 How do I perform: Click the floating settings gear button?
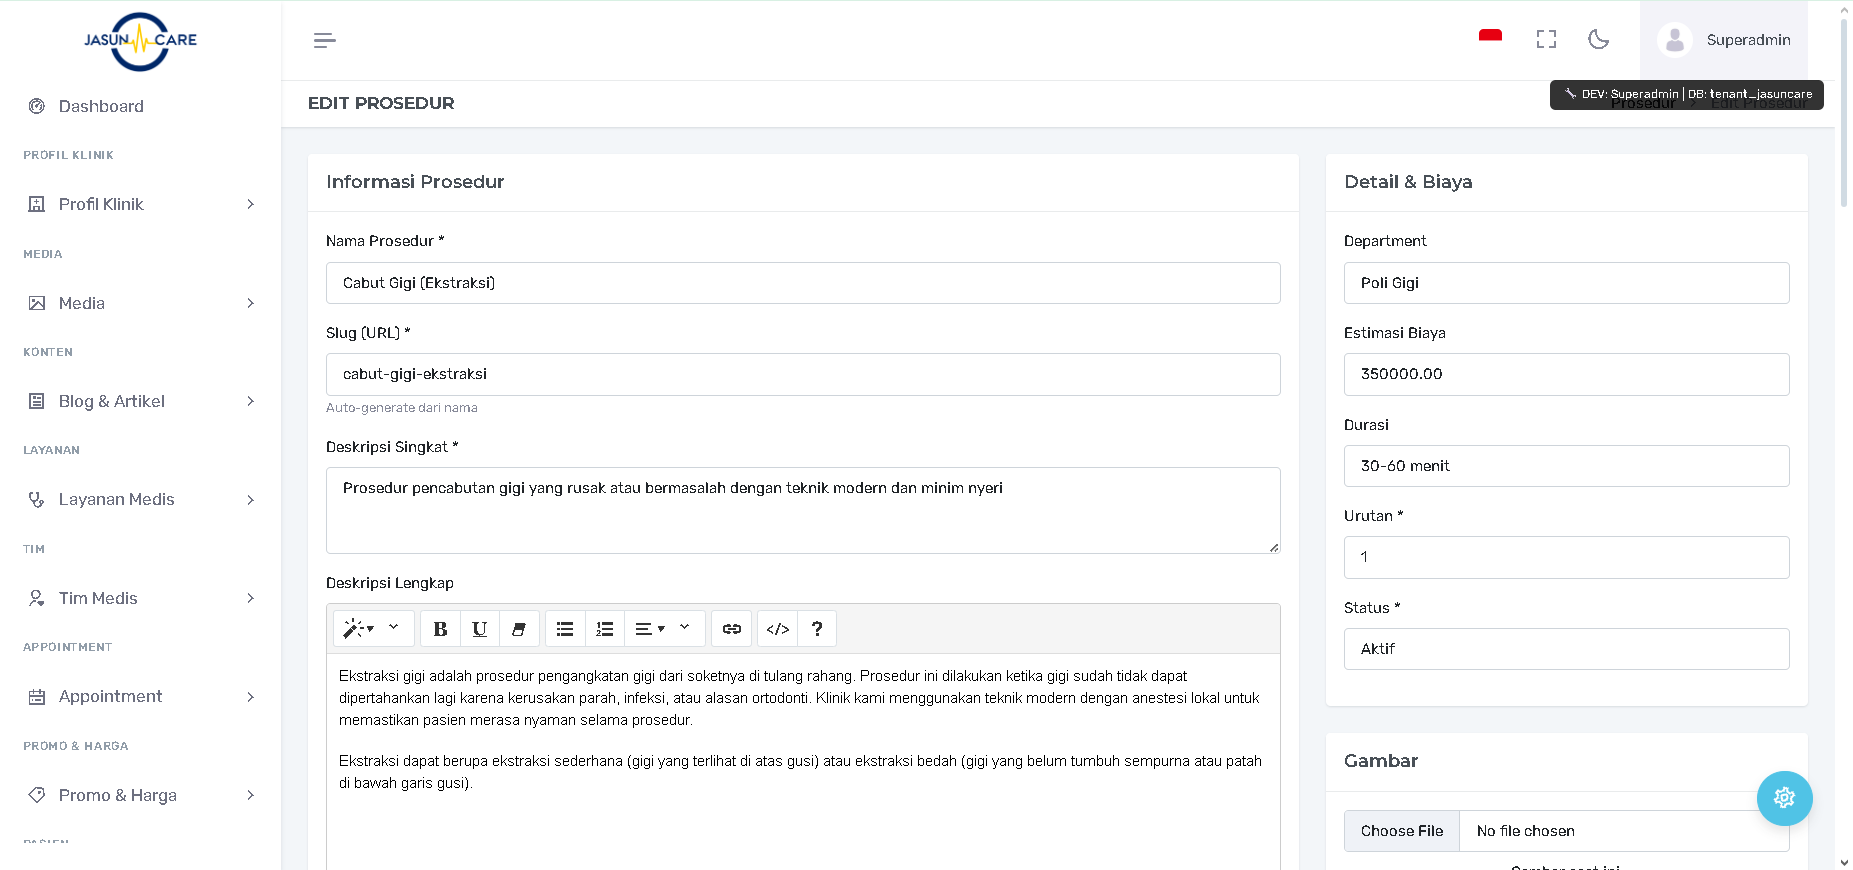pos(1784,798)
